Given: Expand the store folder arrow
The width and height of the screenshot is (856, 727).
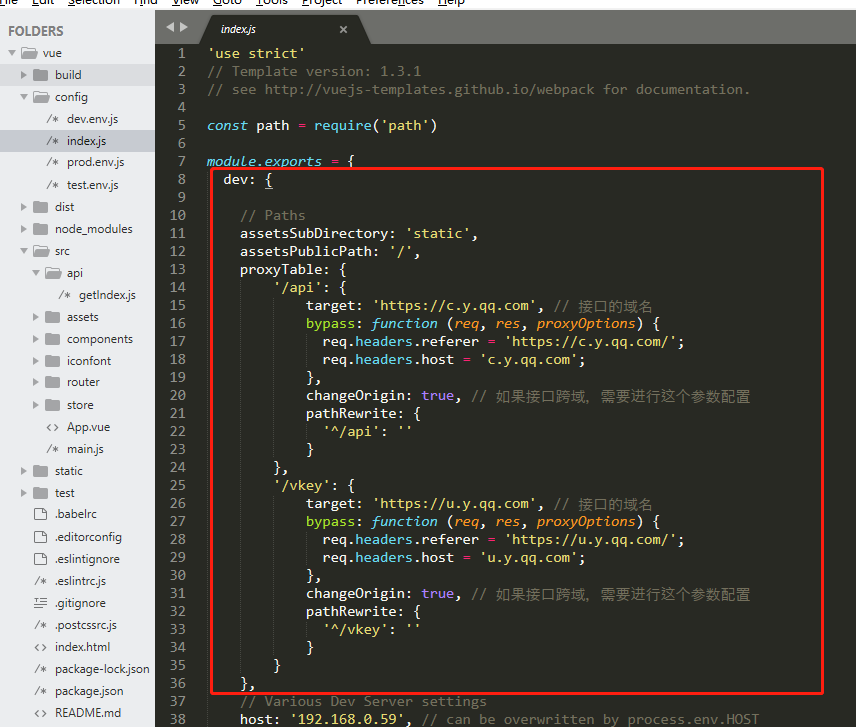Looking at the screenshot, I should click(x=35, y=405).
